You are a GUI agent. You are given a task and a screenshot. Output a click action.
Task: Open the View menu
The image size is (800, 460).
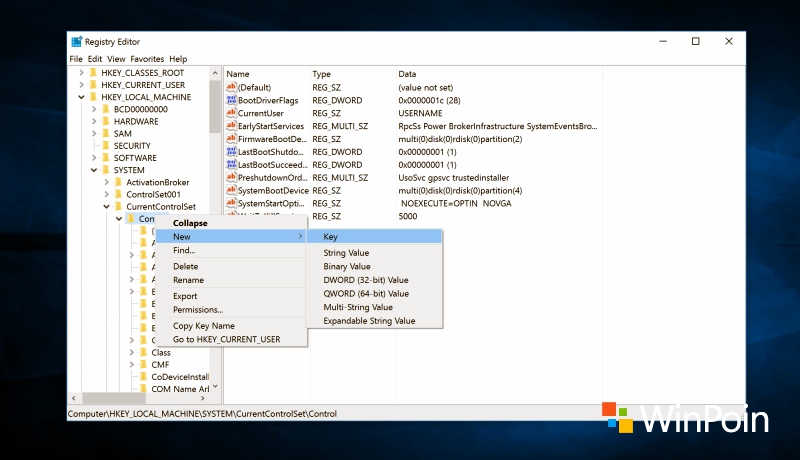pyautogui.click(x=116, y=59)
